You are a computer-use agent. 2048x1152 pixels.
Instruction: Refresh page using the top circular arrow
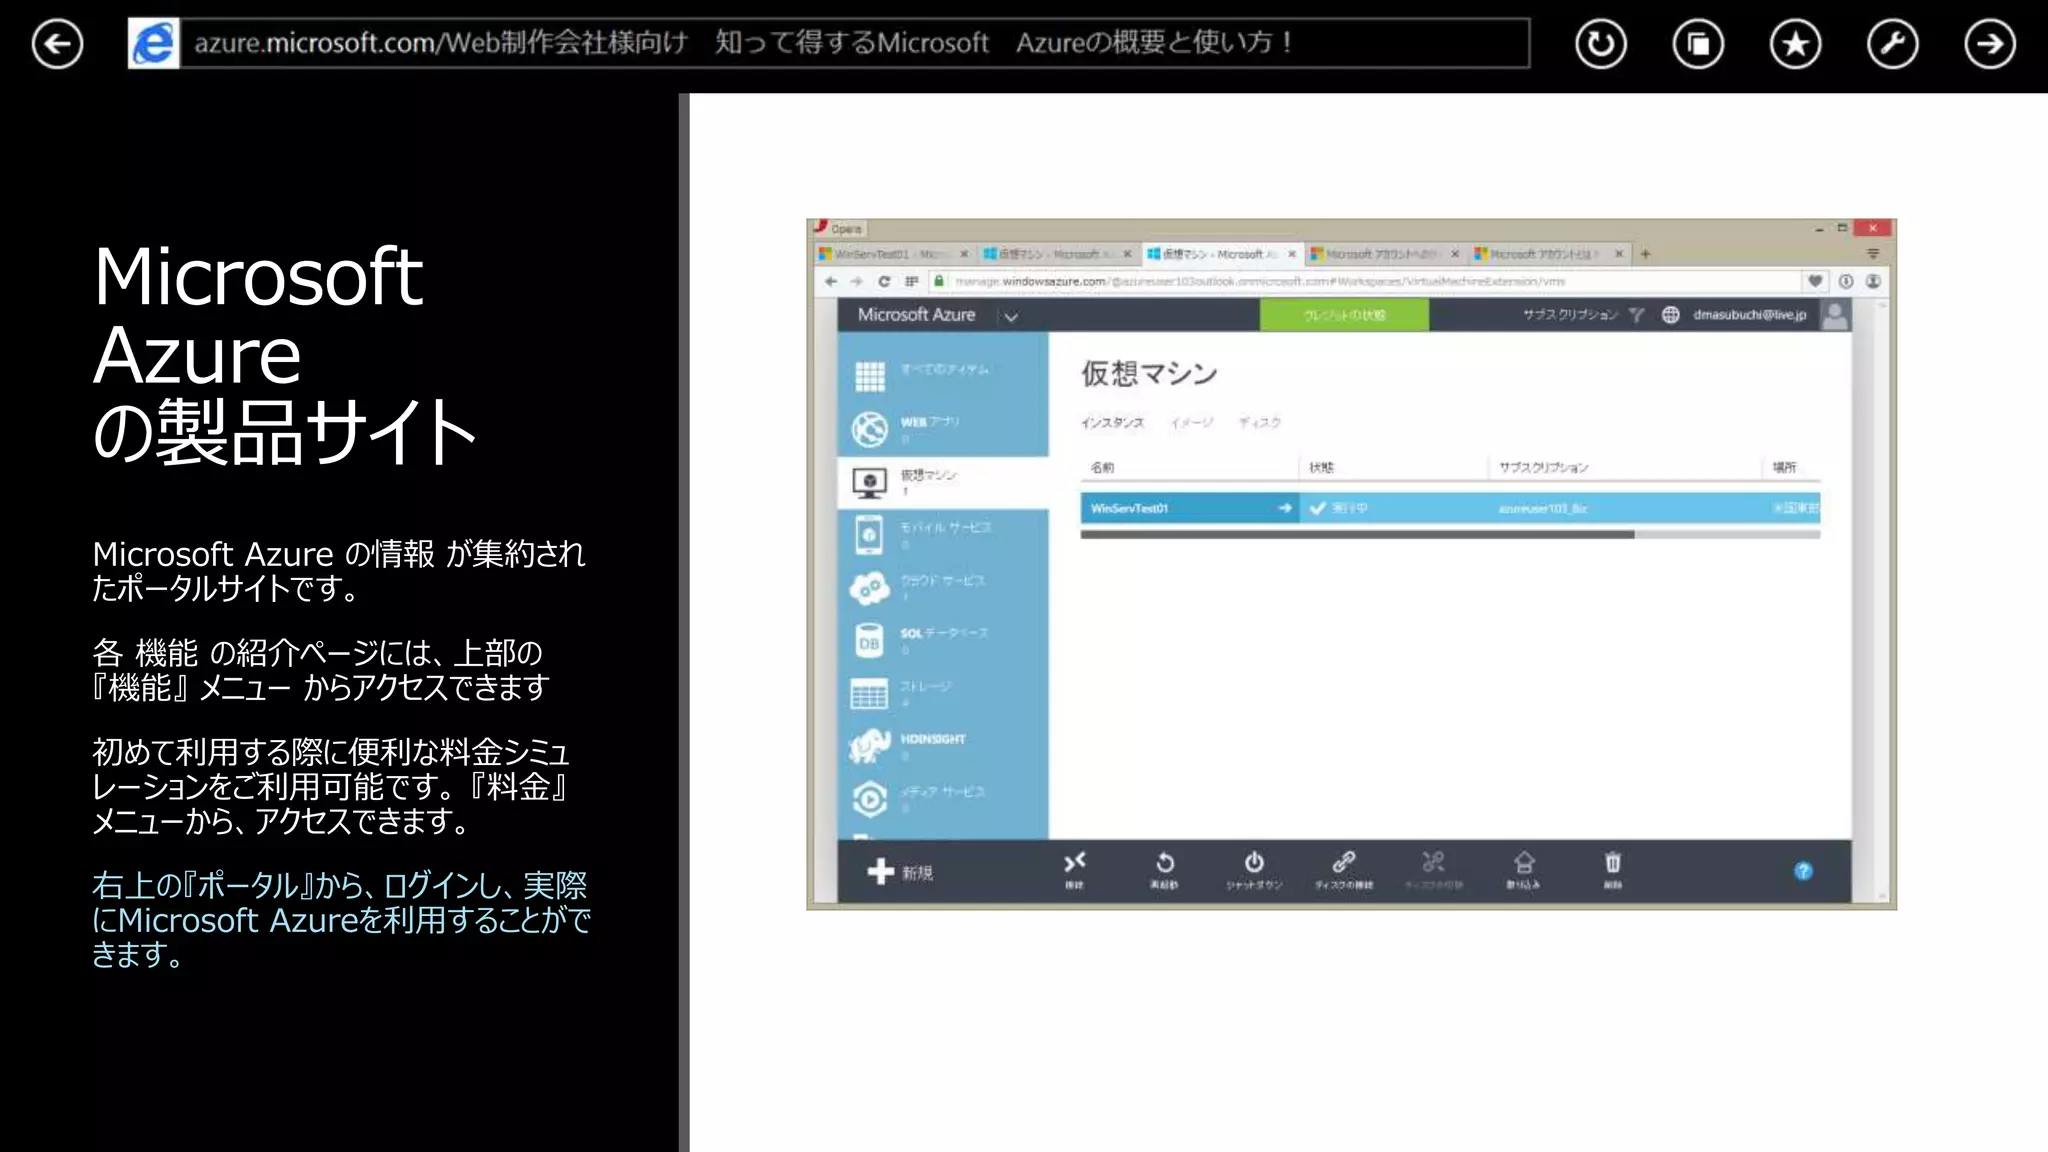(1601, 44)
